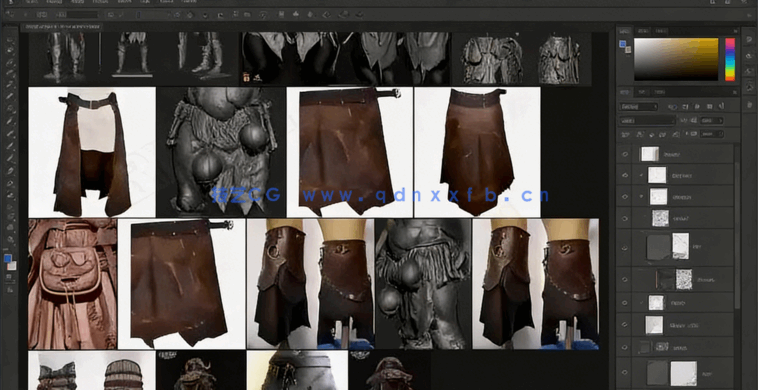Screen dimensions: 758x390
Task: Pick a color in the yellow color field
Action: point(676,59)
